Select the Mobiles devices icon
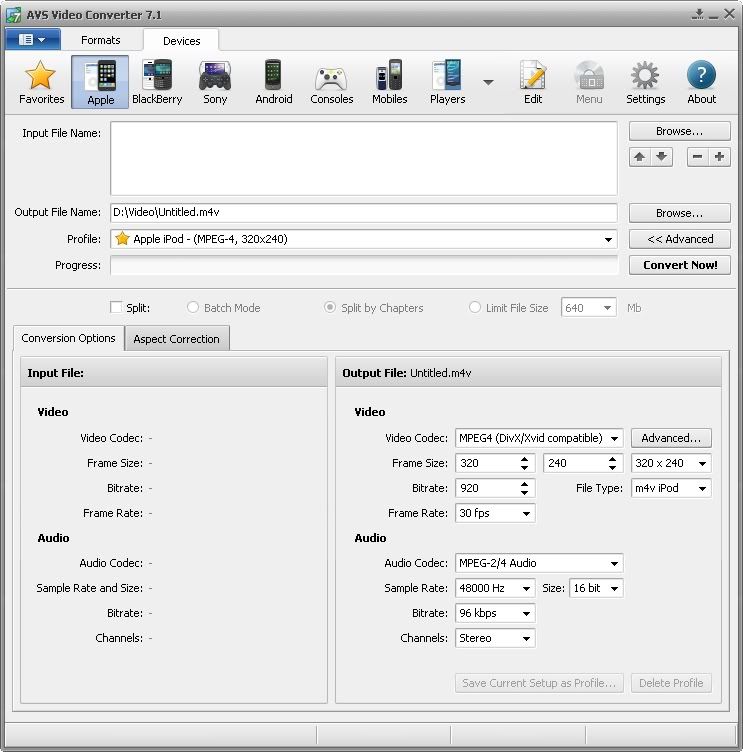 pos(389,82)
